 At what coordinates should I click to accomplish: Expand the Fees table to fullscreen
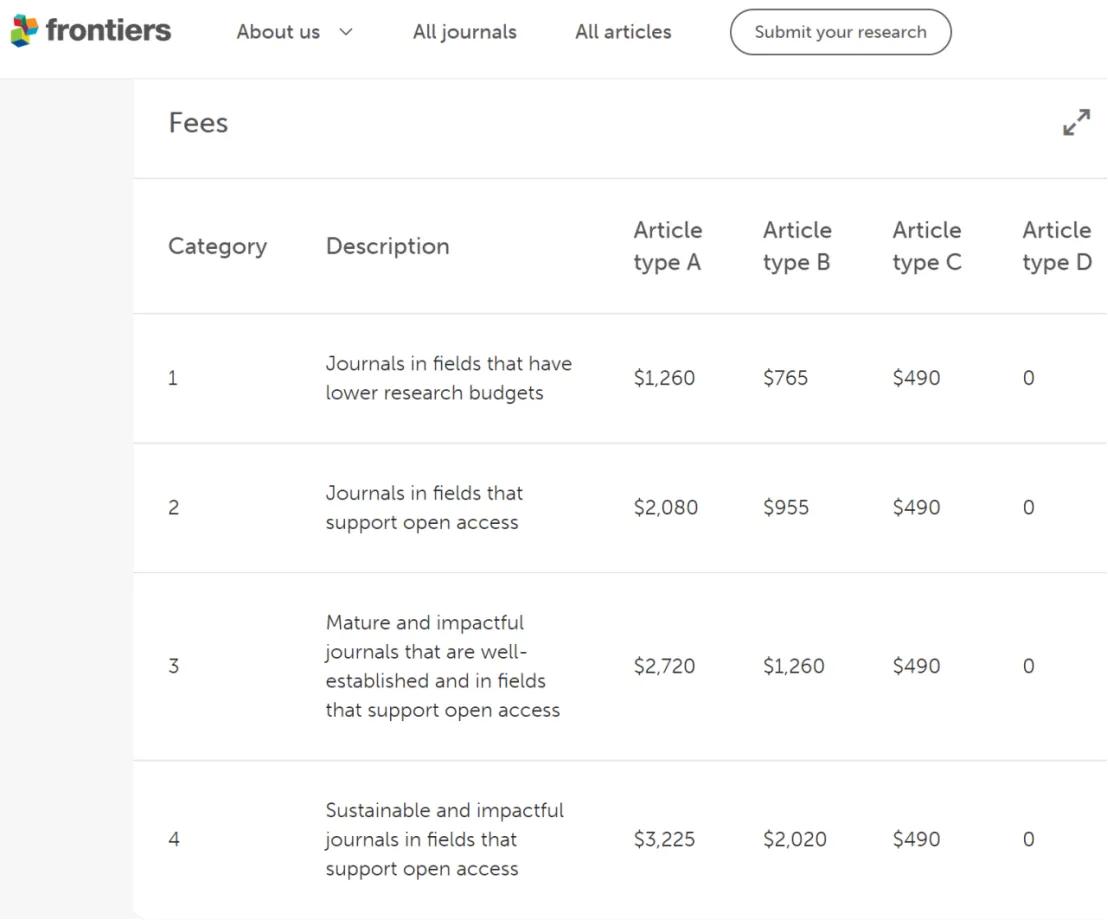[x=1076, y=123]
